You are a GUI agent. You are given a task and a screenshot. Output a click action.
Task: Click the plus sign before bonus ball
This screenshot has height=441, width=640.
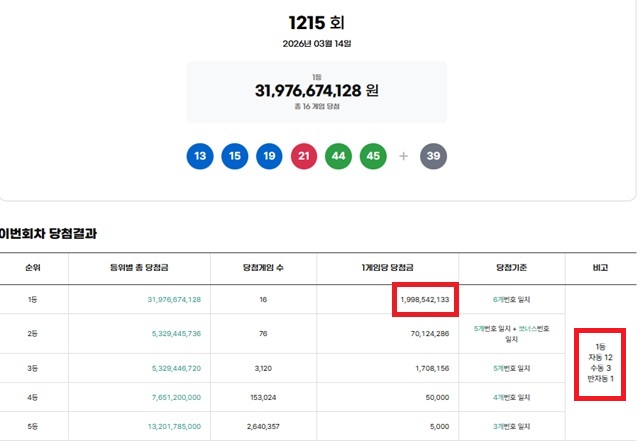pos(404,156)
